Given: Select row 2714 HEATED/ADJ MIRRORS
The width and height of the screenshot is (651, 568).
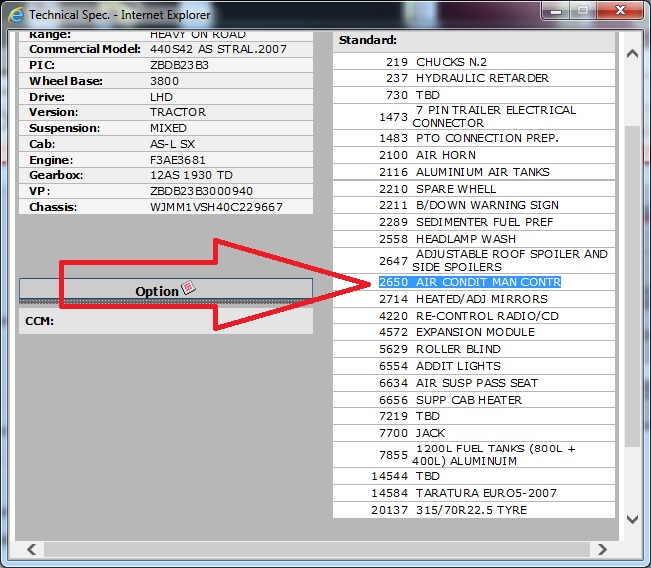Looking at the screenshot, I should (x=474, y=299).
